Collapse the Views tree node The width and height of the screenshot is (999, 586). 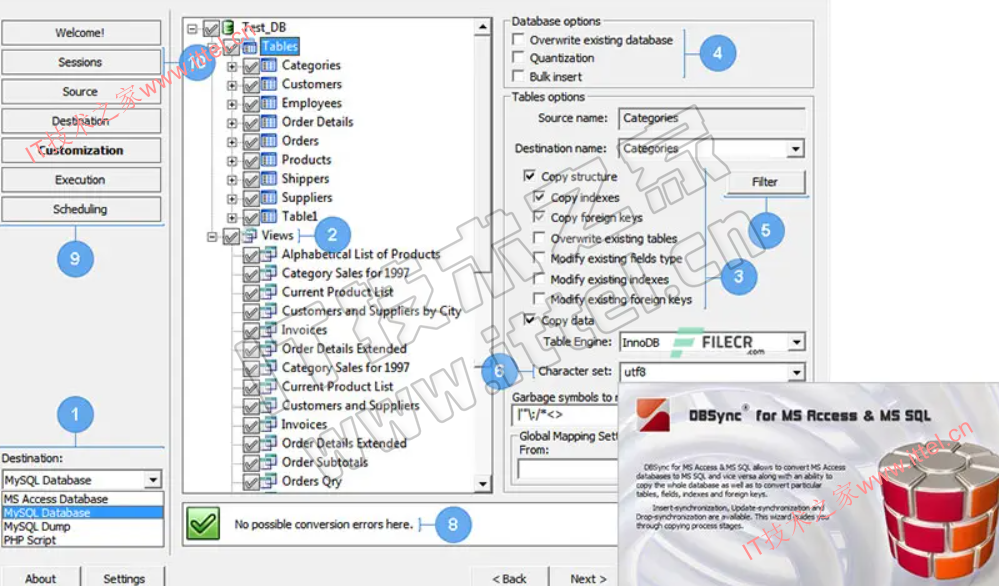[x=212, y=237]
